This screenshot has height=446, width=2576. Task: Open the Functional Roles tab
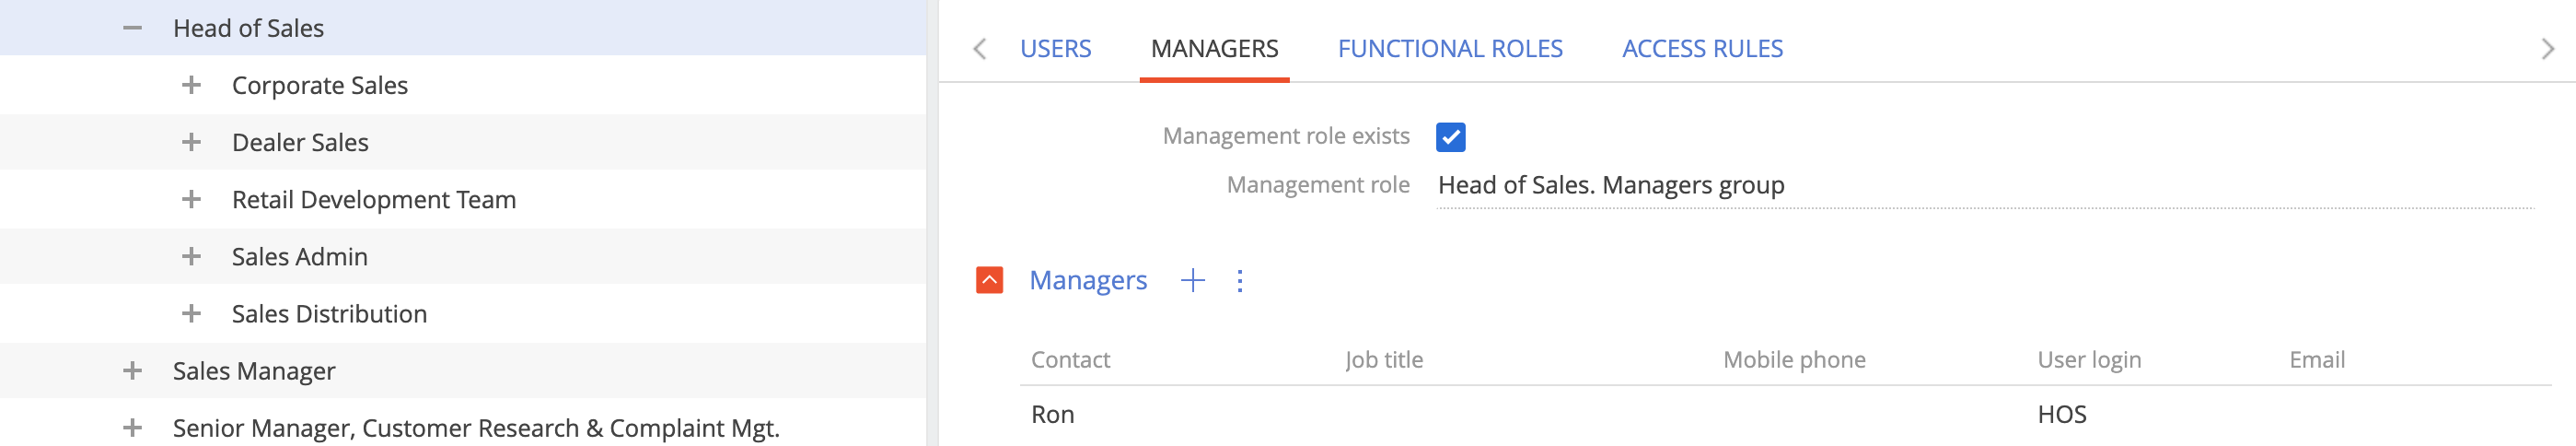[1450, 48]
